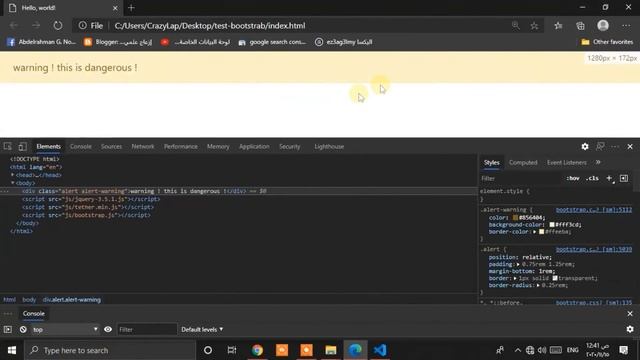
Task: Open the Lighthouse tab
Action: coord(329,146)
